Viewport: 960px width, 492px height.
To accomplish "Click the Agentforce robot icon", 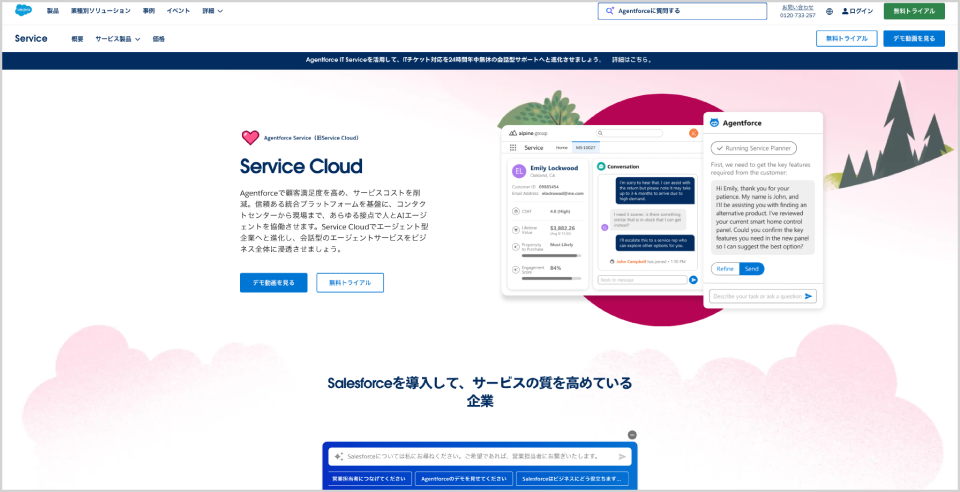I will [x=714, y=122].
